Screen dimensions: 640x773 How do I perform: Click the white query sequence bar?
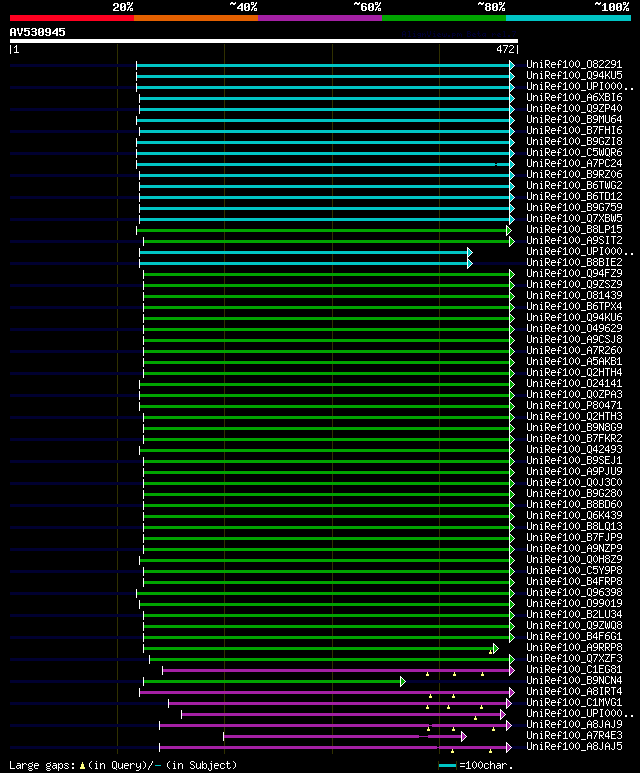click(264, 41)
